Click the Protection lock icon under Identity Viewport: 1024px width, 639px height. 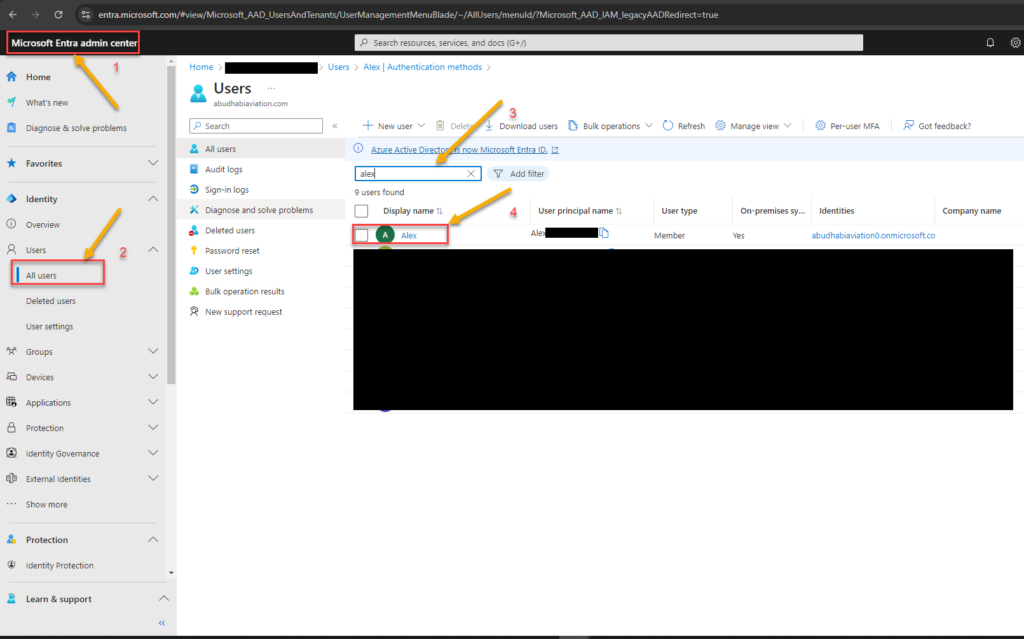11,427
